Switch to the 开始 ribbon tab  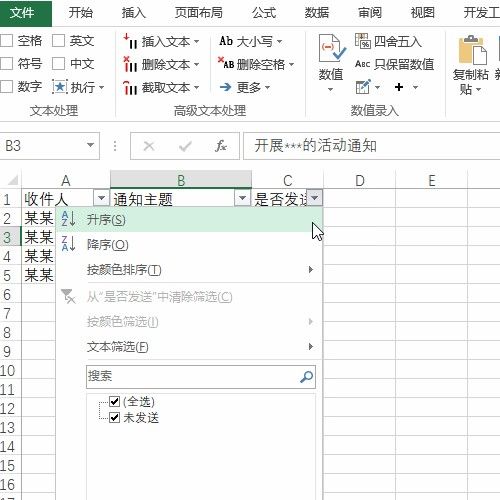pos(80,13)
